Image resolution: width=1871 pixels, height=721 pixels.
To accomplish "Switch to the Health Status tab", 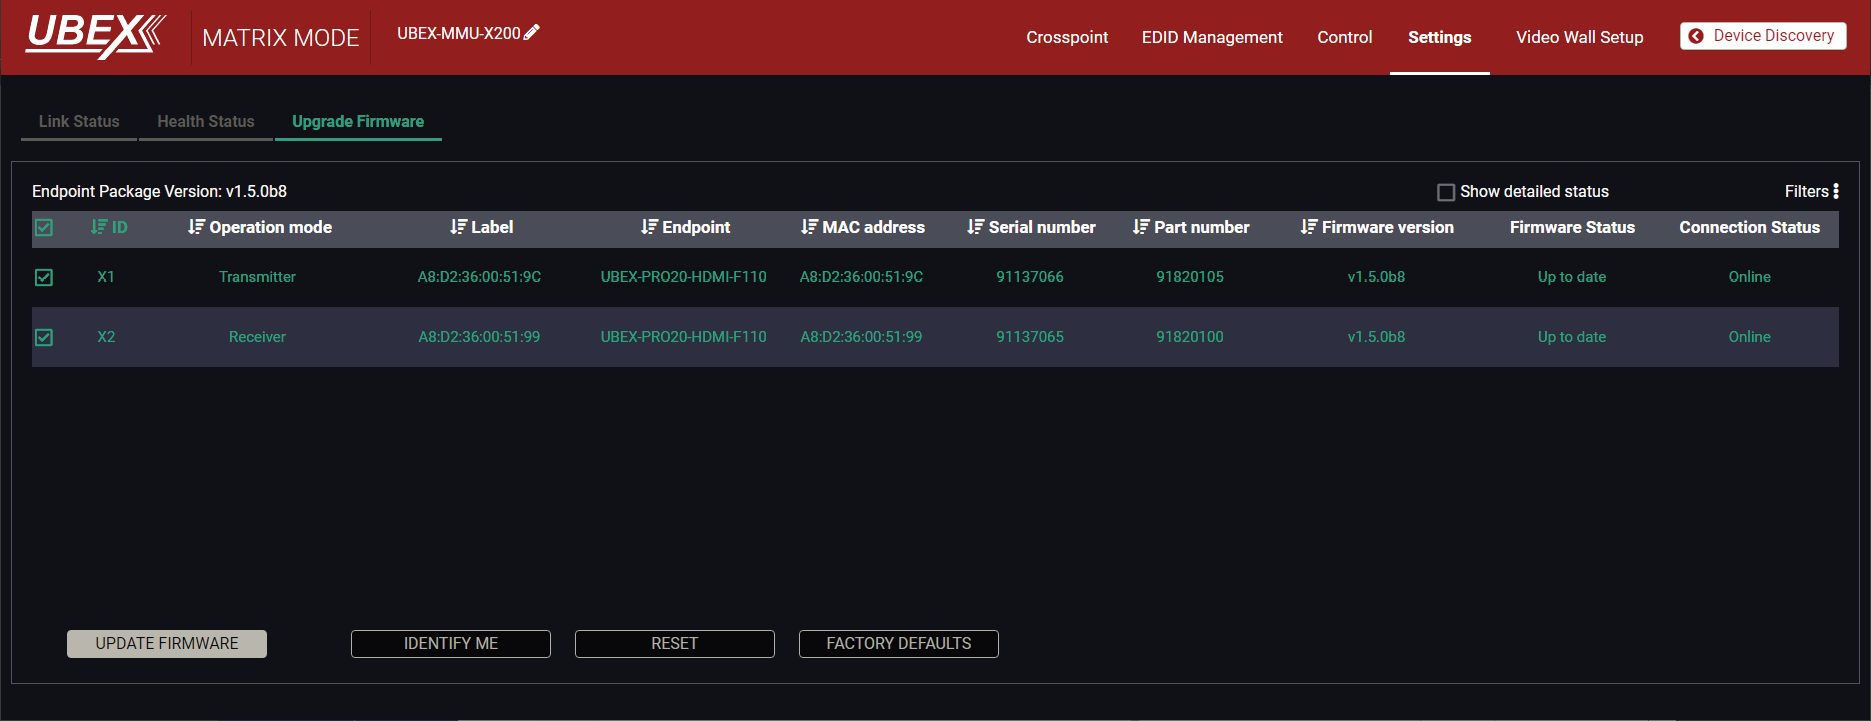I will 206,121.
